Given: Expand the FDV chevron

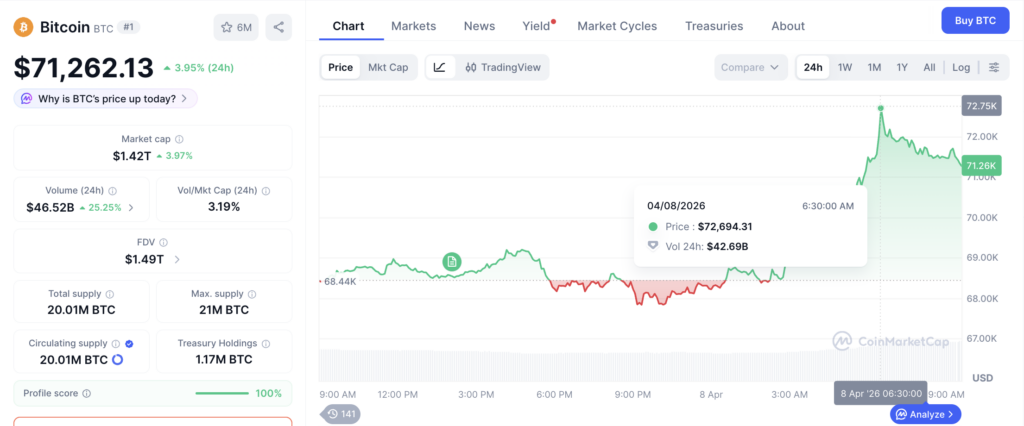Looking at the screenshot, I should [177, 259].
